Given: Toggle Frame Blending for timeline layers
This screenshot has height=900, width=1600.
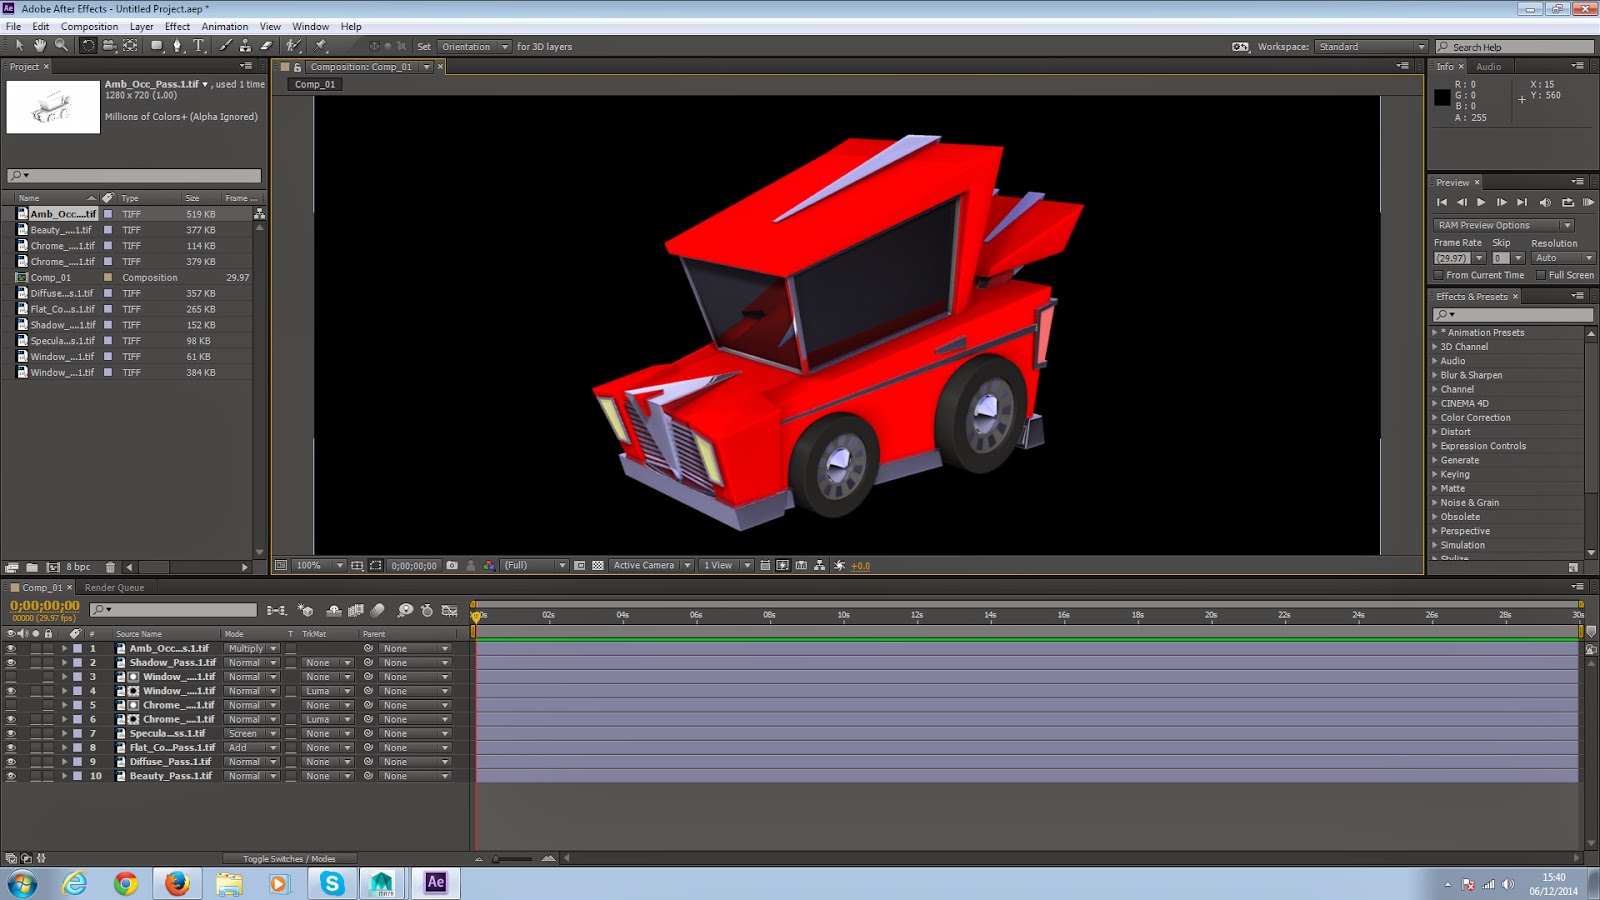Looking at the screenshot, I should pyautogui.click(x=356, y=610).
